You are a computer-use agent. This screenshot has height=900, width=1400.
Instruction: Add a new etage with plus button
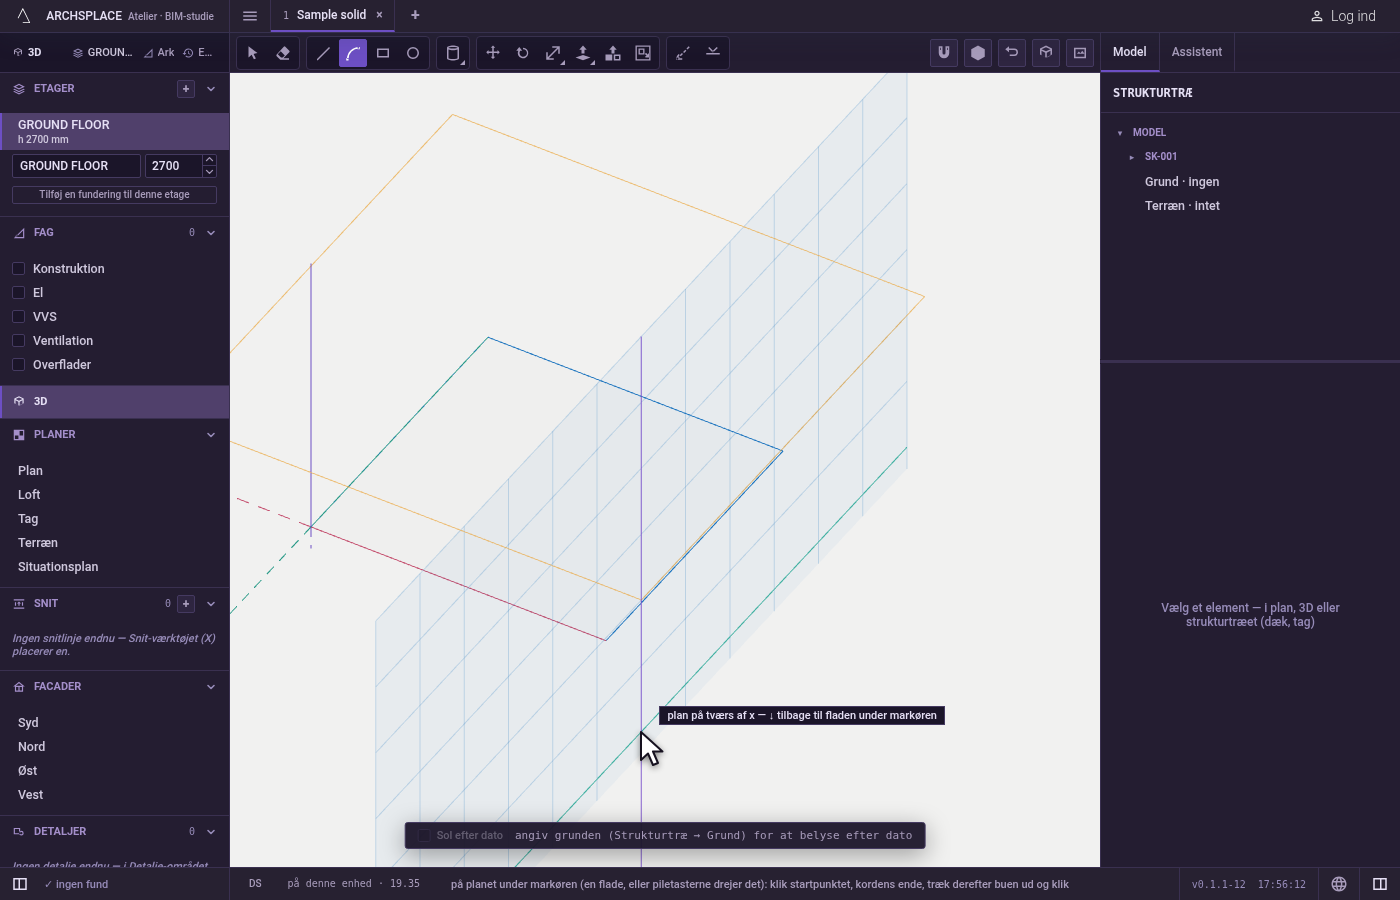coord(186,89)
